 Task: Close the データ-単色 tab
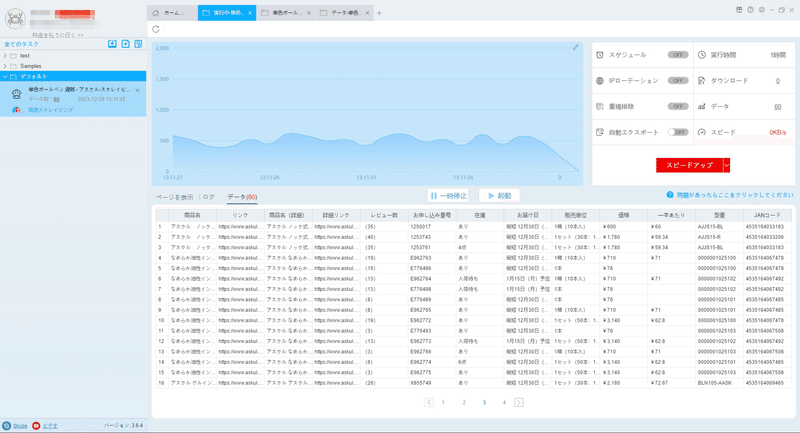coord(367,13)
